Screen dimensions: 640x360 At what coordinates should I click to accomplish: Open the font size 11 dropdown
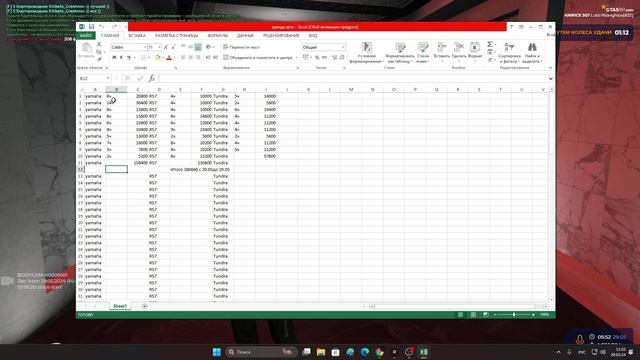pos(159,47)
